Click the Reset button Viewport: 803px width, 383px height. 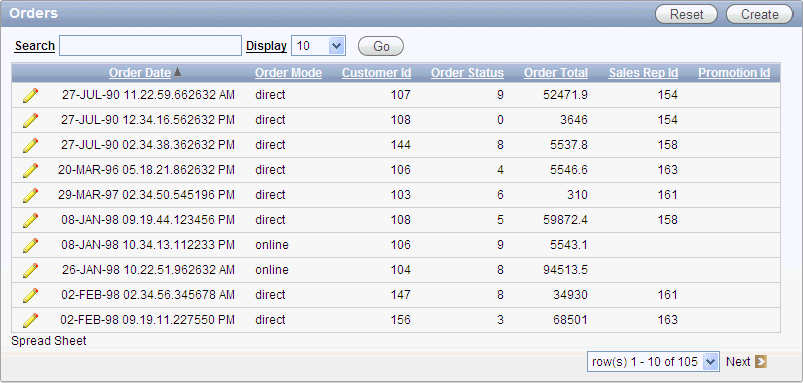[x=686, y=14]
